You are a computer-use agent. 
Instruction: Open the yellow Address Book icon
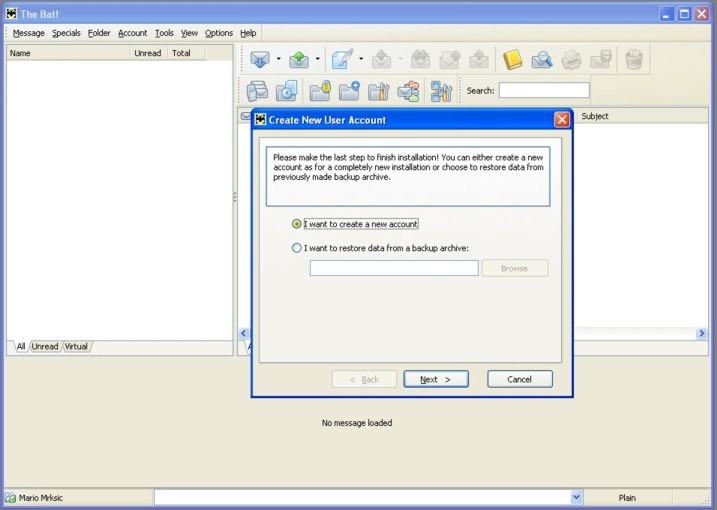tap(512, 60)
